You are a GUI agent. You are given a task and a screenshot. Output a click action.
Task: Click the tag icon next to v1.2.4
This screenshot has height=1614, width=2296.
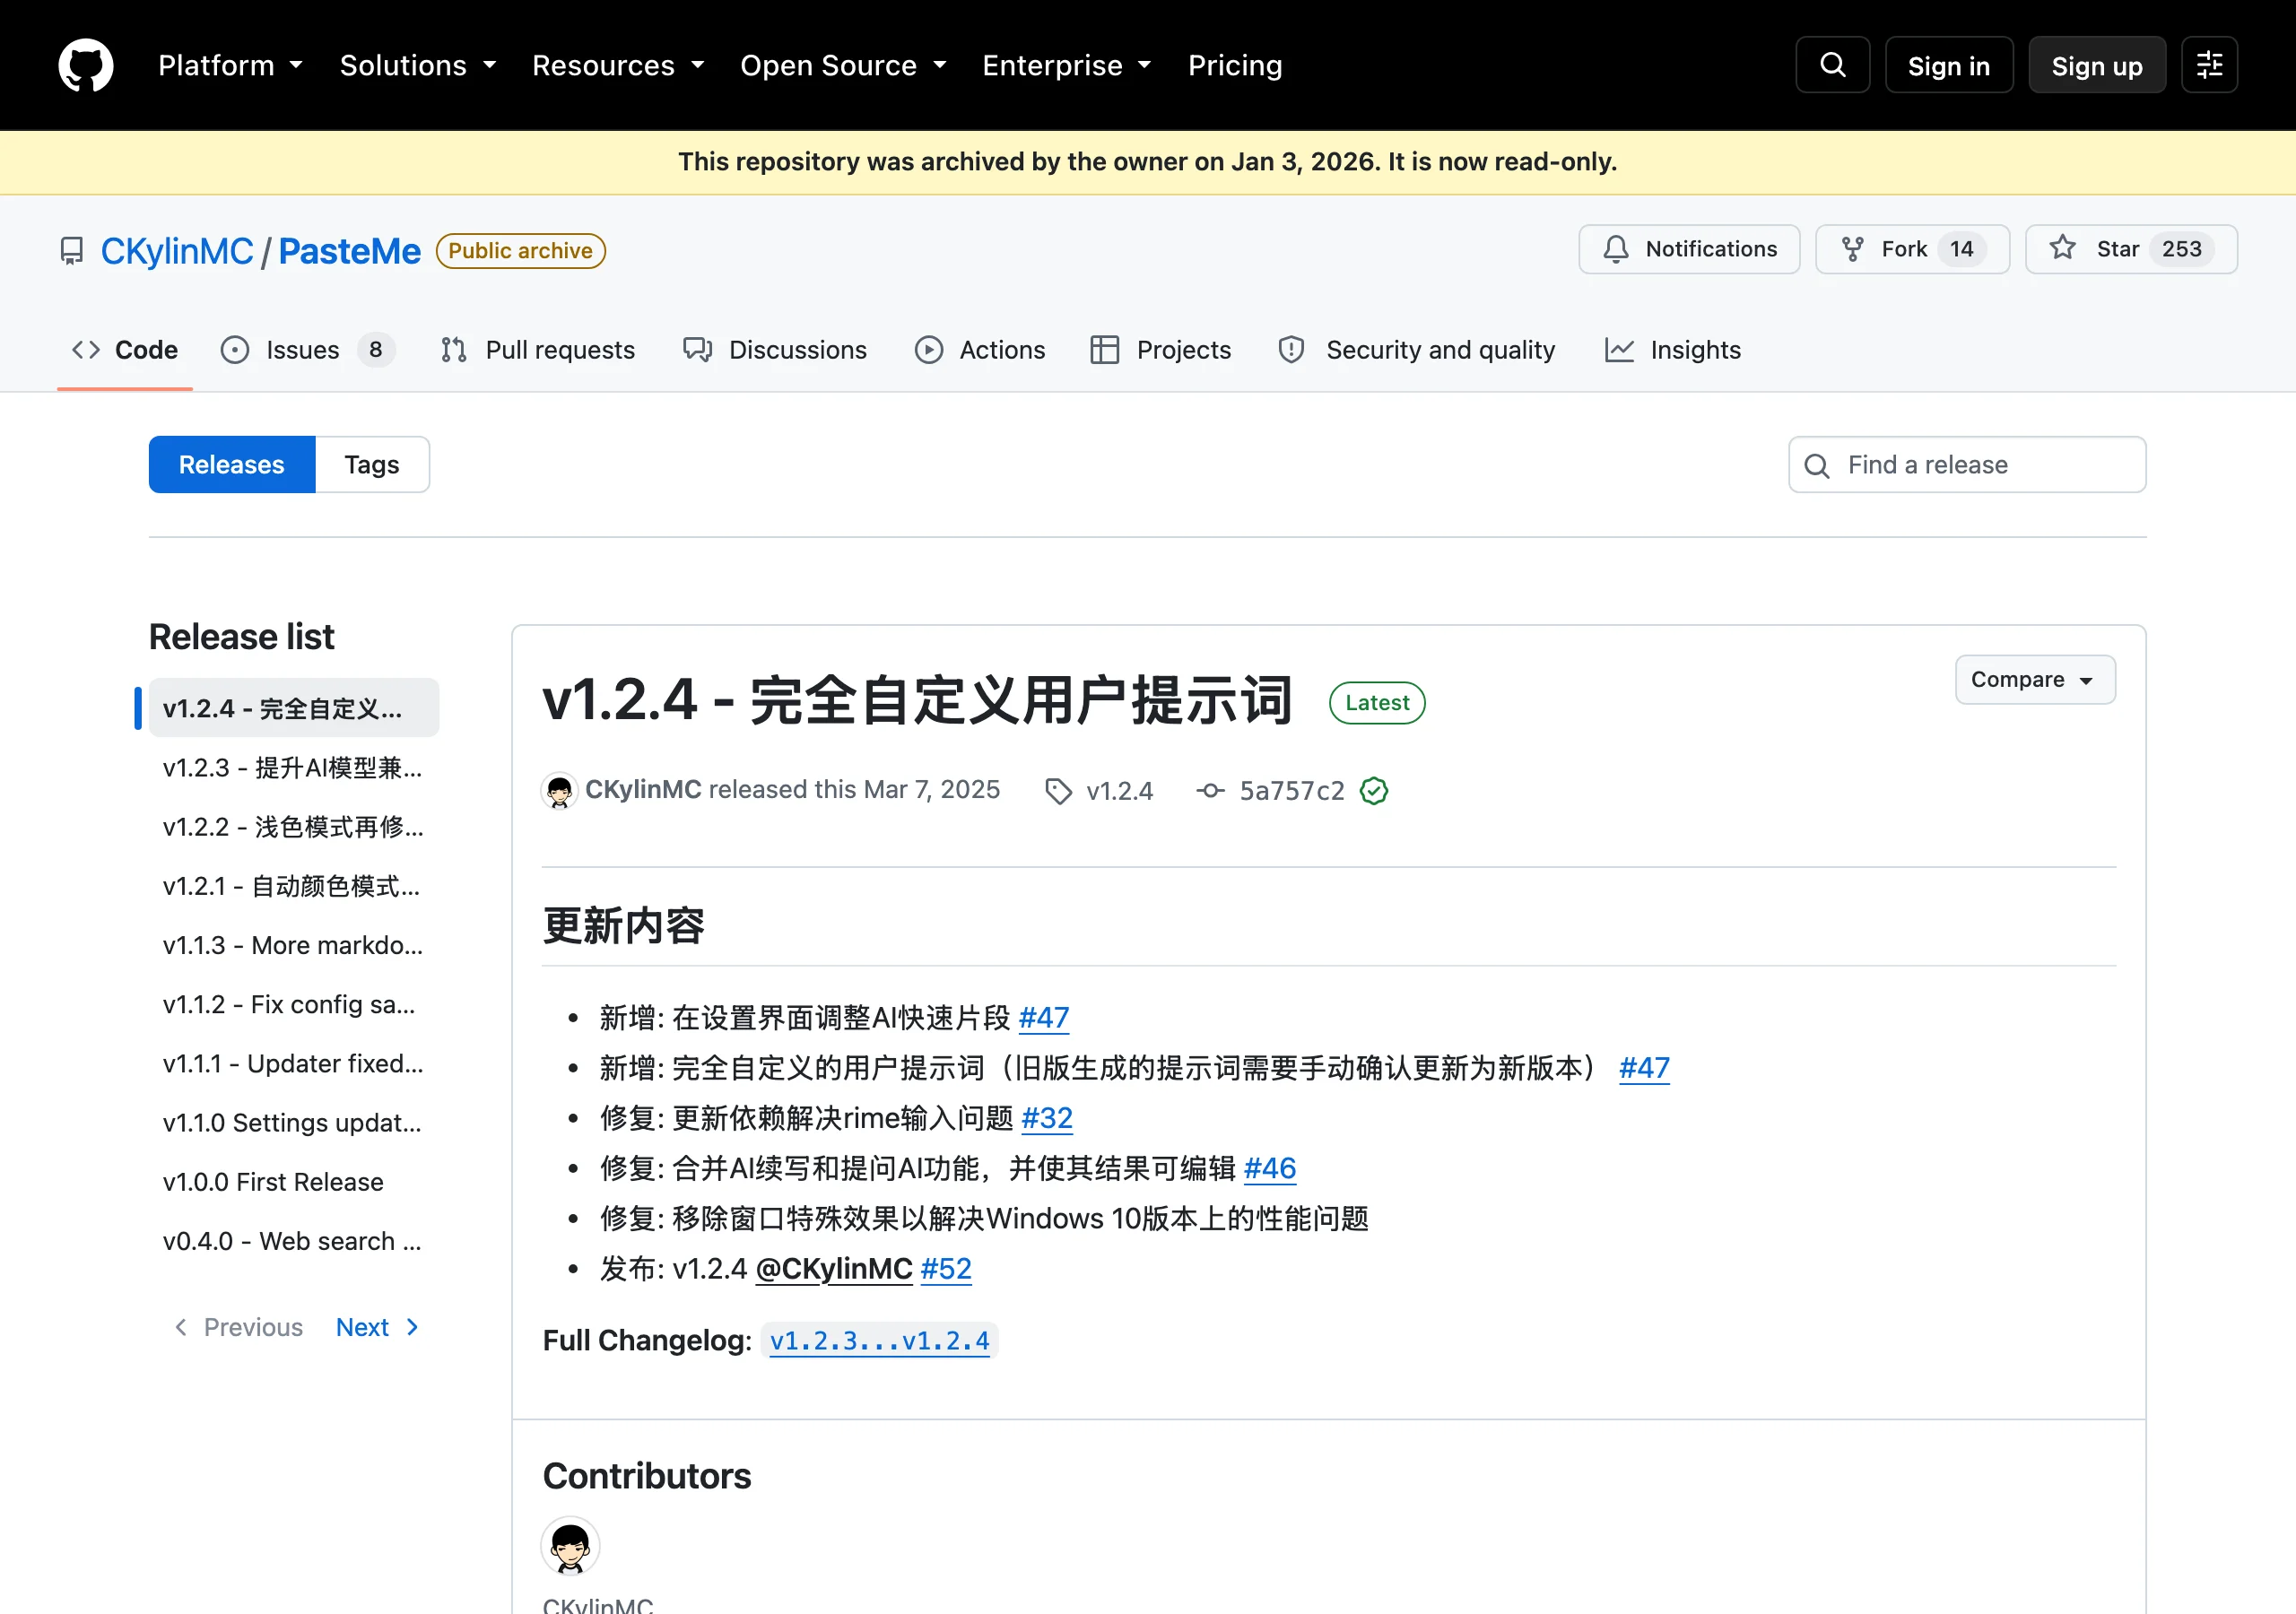(x=1058, y=791)
